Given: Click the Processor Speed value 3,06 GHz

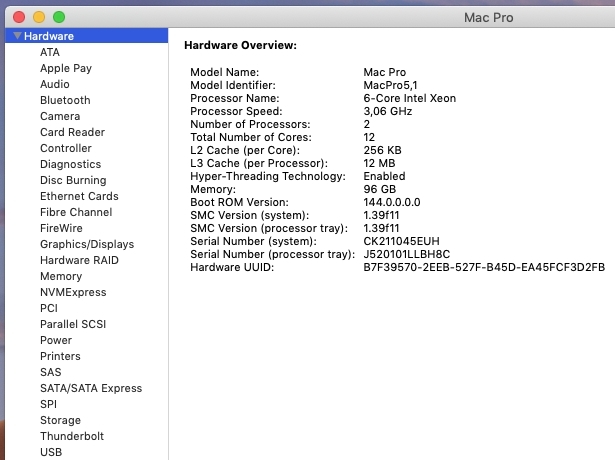Looking at the screenshot, I should coord(388,111).
